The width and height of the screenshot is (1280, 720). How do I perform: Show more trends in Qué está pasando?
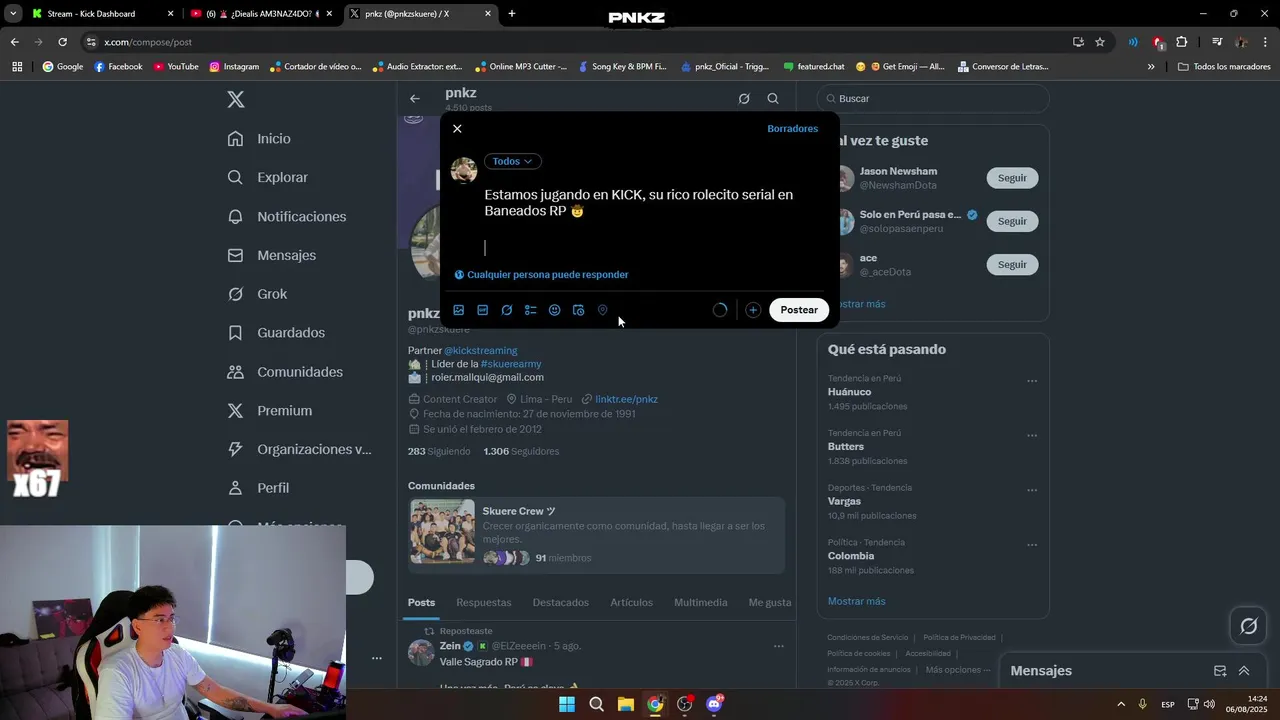(856, 602)
